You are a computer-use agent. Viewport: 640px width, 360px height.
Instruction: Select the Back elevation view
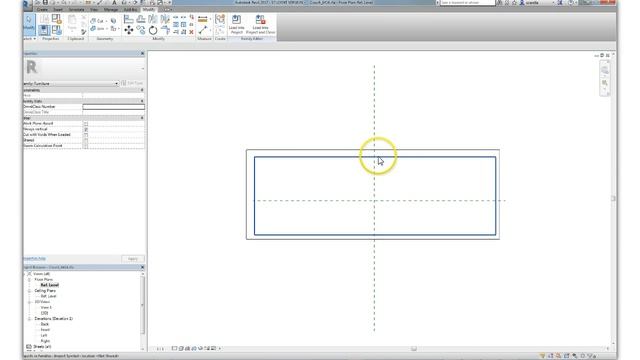[x=44, y=324]
